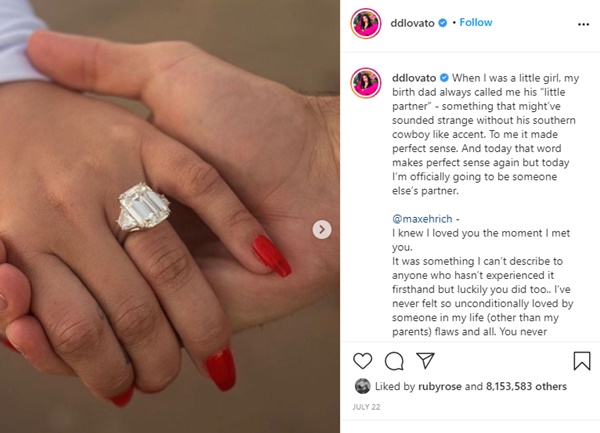Open ddlovato profile picture in the header

(366, 23)
